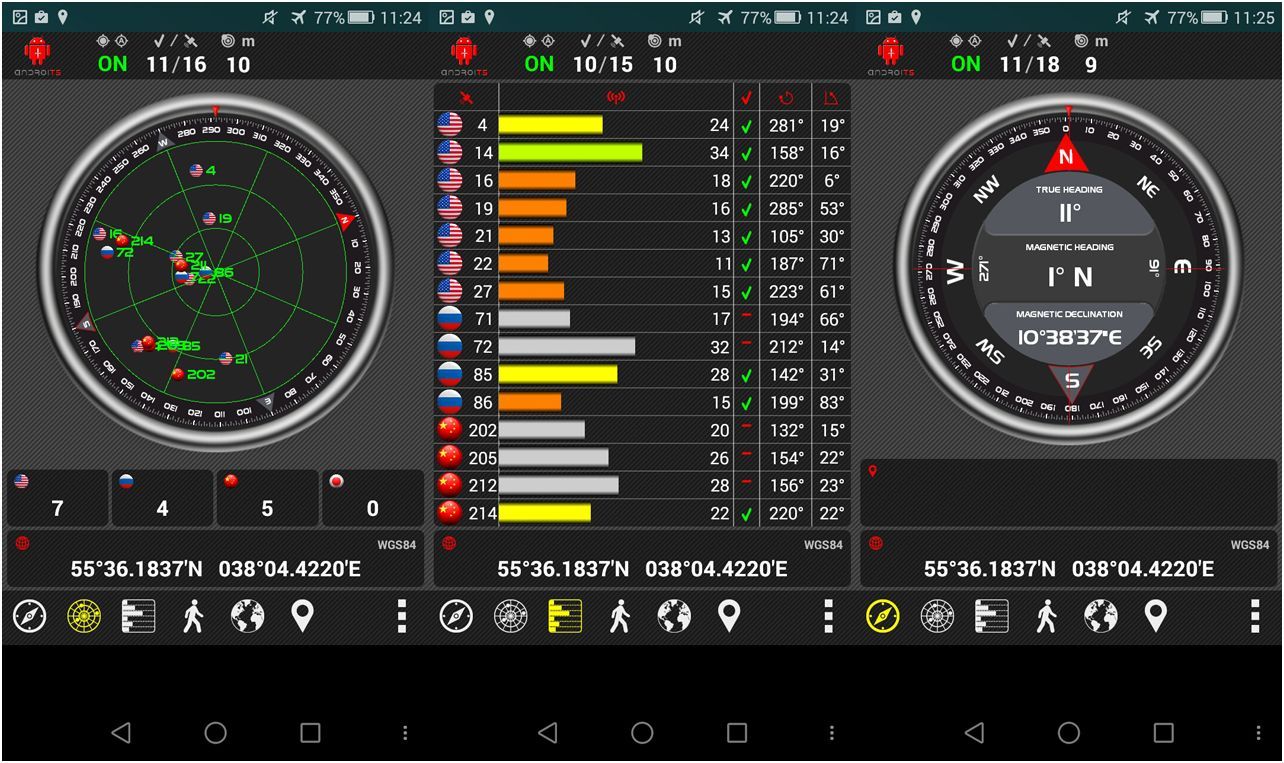Image resolution: width=1284 pixels, height=763 pixels.
Task: Open compass icon on satellite list screen
Action: [x=456, y=617]
